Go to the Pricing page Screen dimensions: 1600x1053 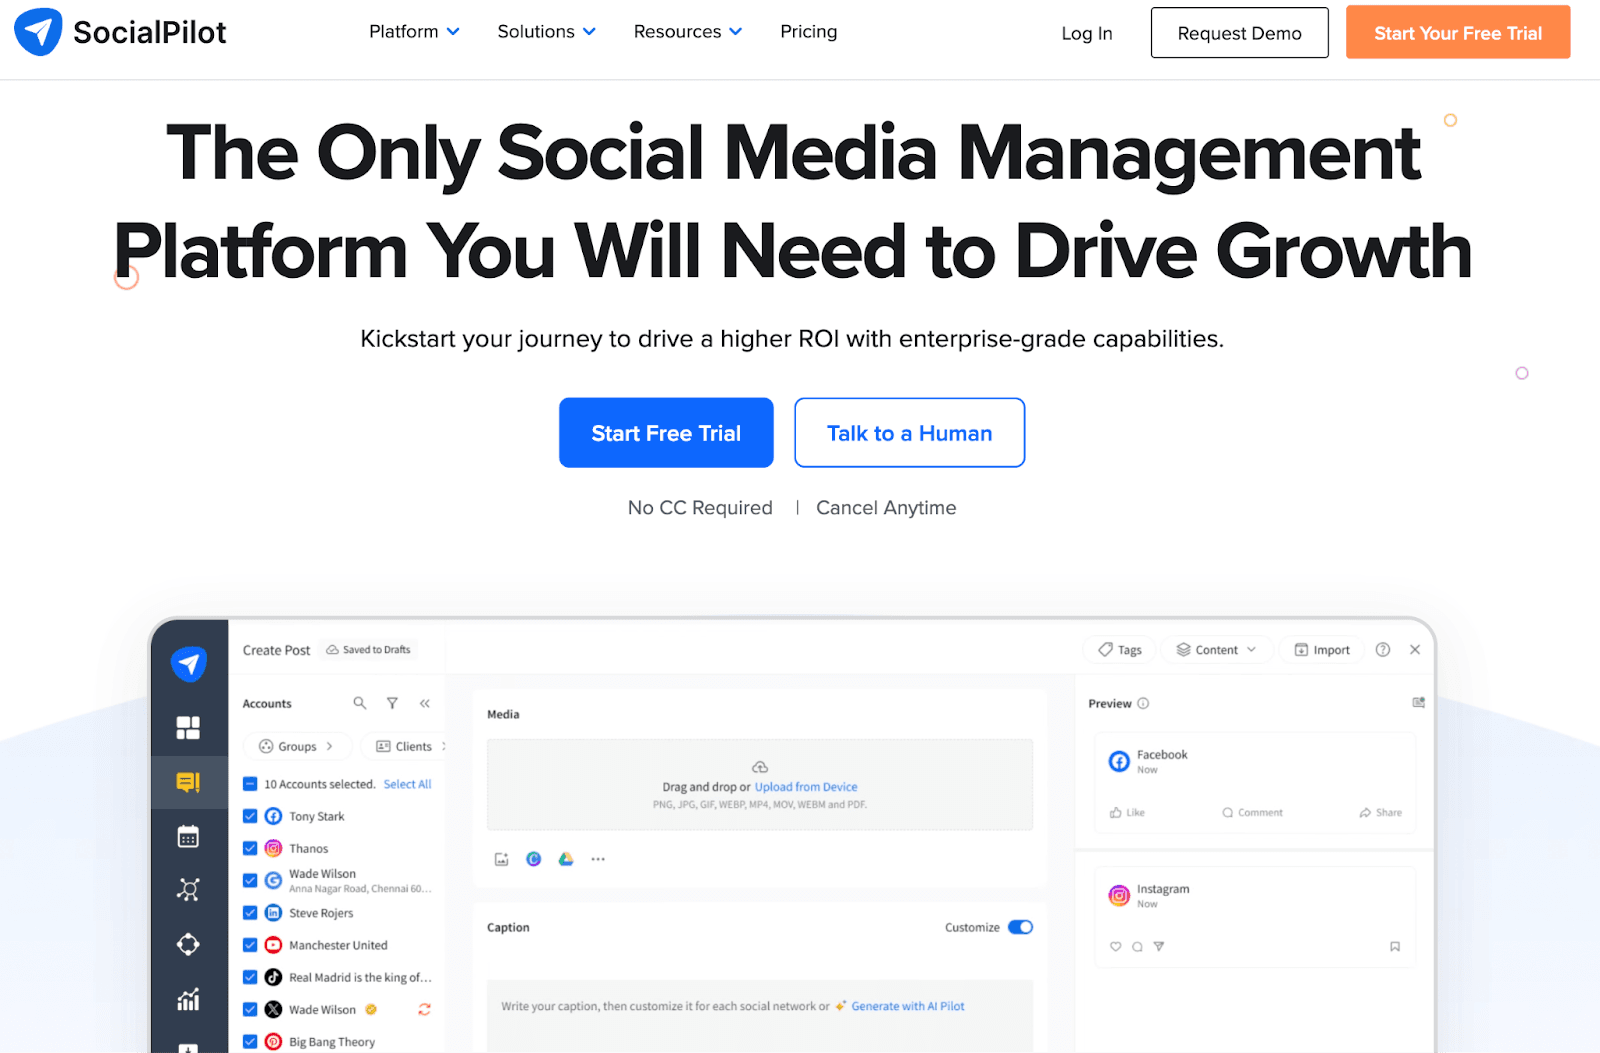click(808, 32)
